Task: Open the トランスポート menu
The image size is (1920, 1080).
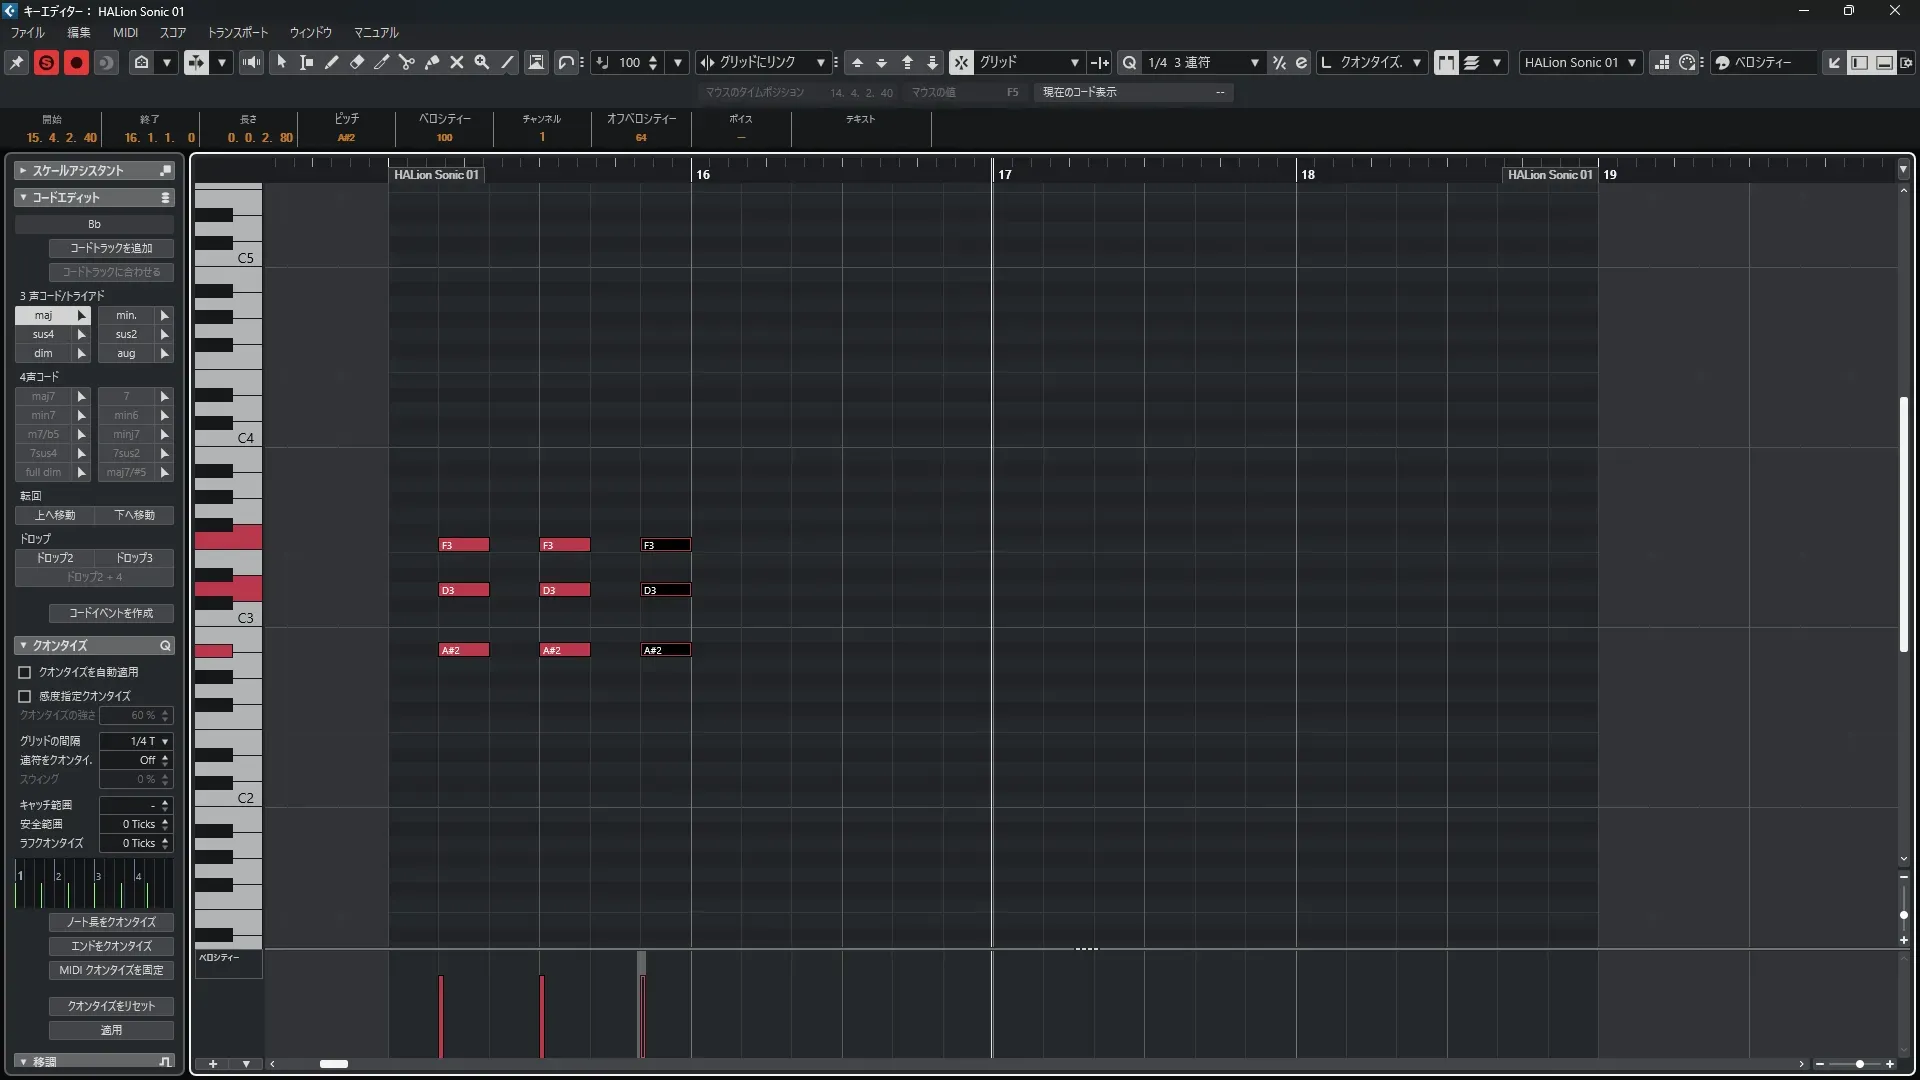Action: (238, 32)
